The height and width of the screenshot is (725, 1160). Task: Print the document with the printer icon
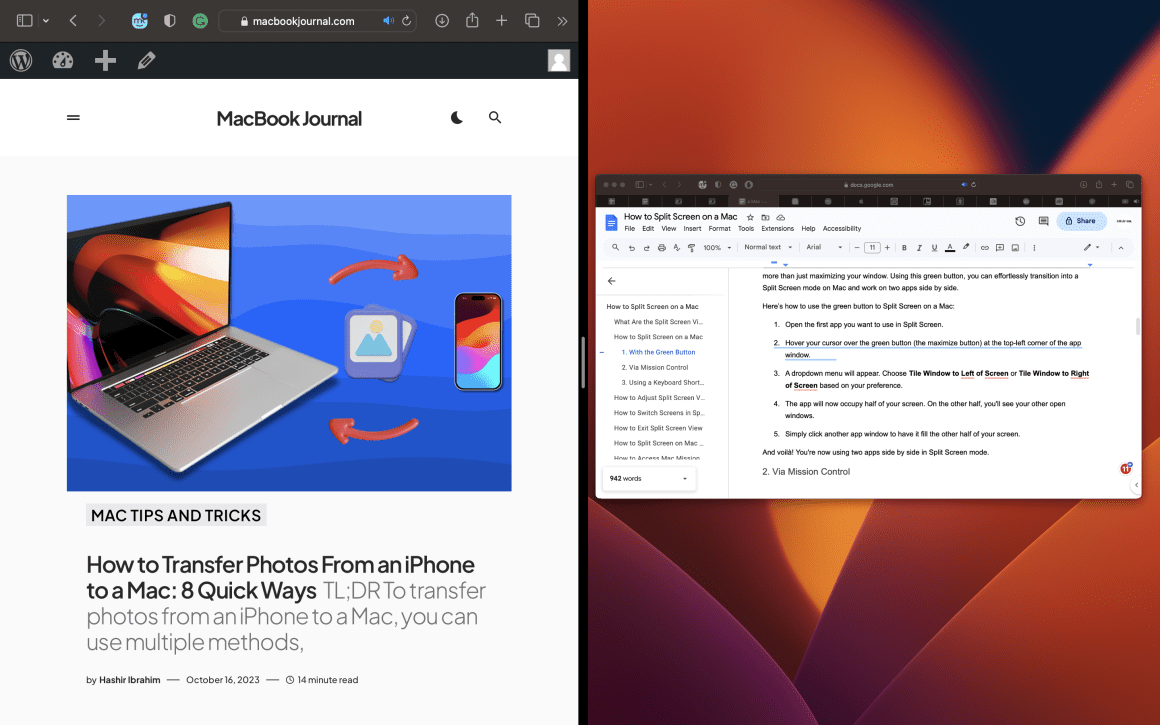click(660, 247)
